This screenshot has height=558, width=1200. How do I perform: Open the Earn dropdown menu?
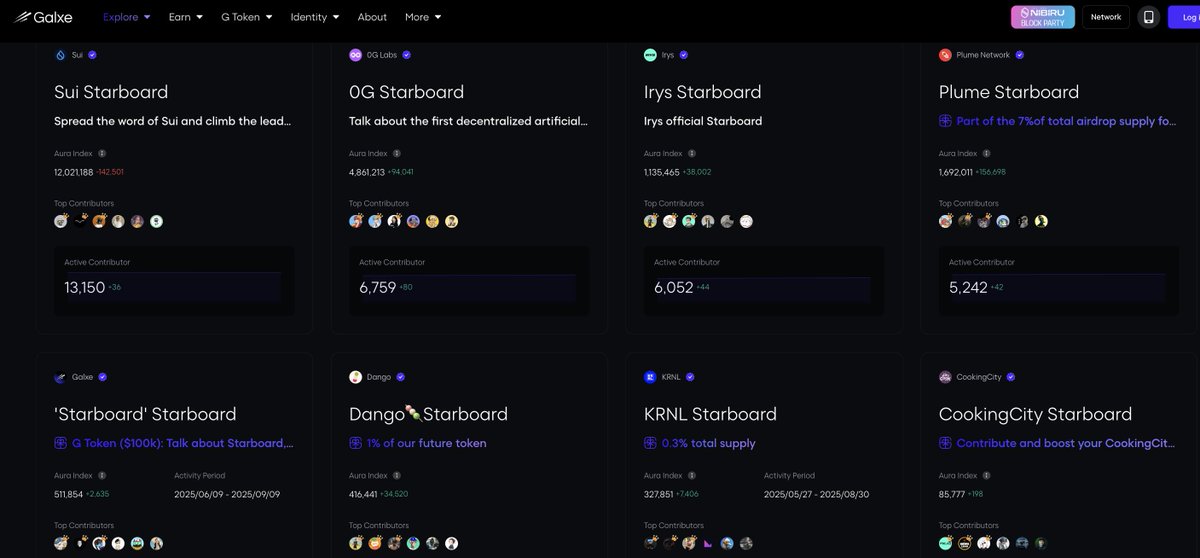click(x=186, y=17)
